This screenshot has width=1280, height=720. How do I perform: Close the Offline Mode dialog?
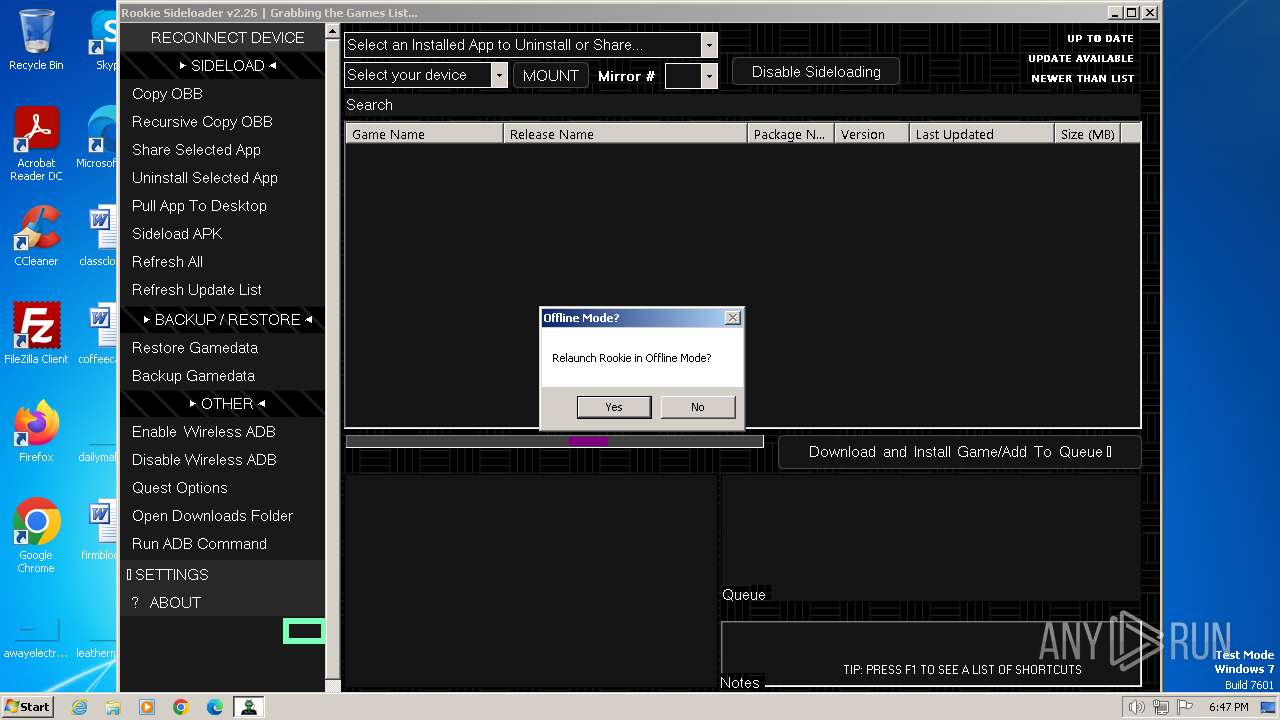[x=732, y=318]
